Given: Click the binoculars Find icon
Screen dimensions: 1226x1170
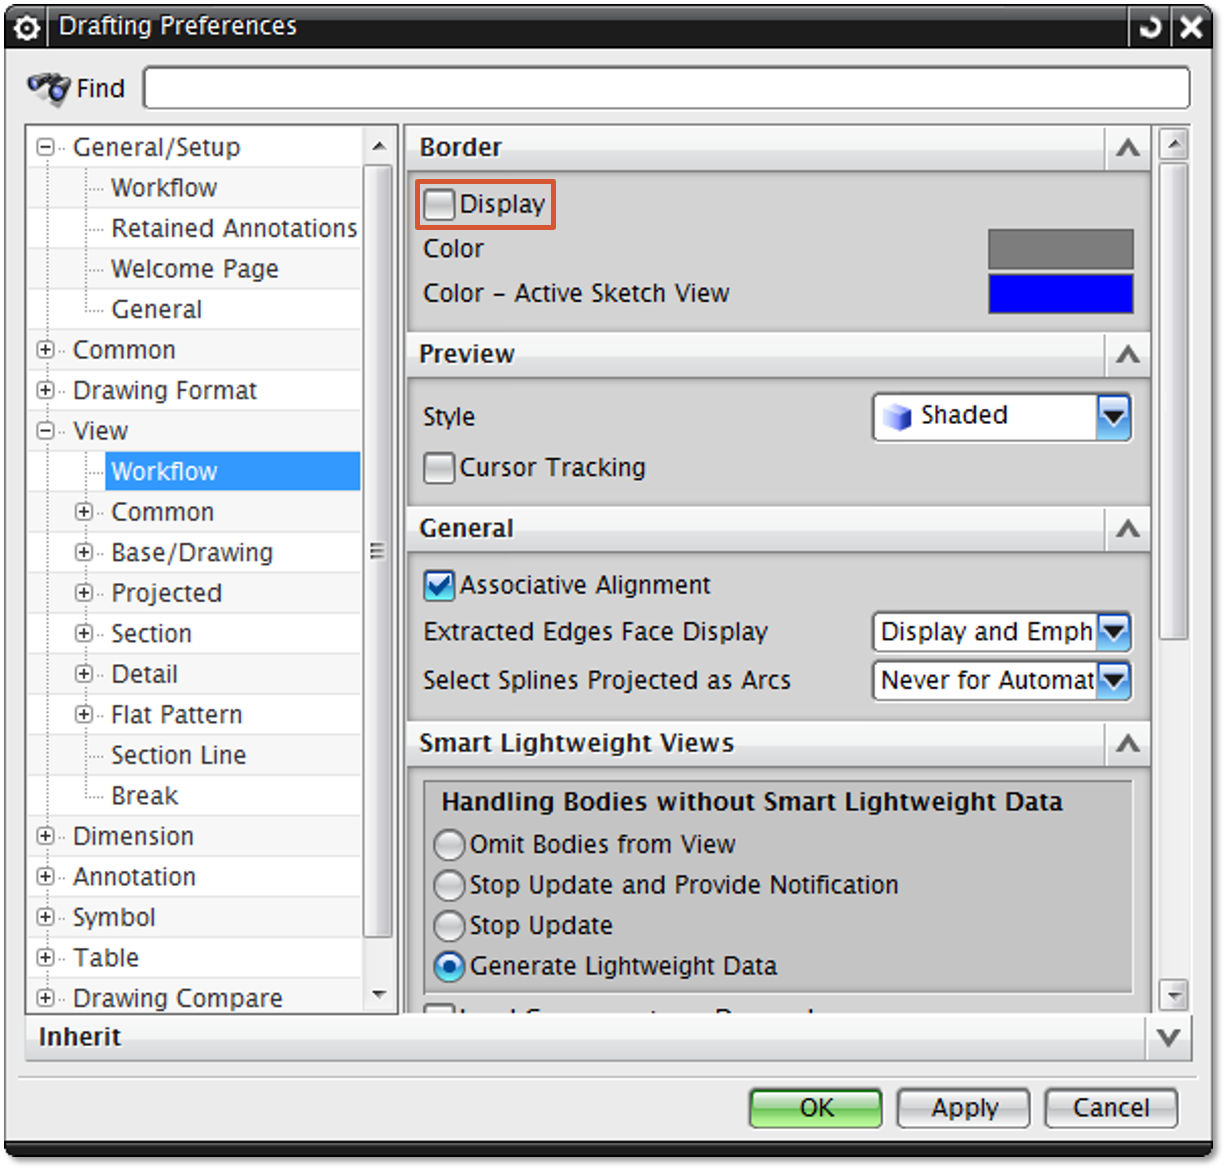Looking at the screenshot, I should pos(48,88).
